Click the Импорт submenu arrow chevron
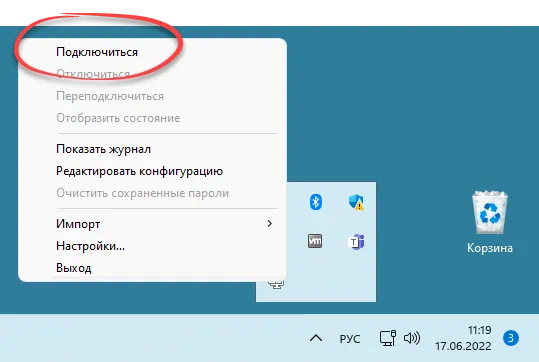This screenshot has width=539, height=362. [270, 224]
